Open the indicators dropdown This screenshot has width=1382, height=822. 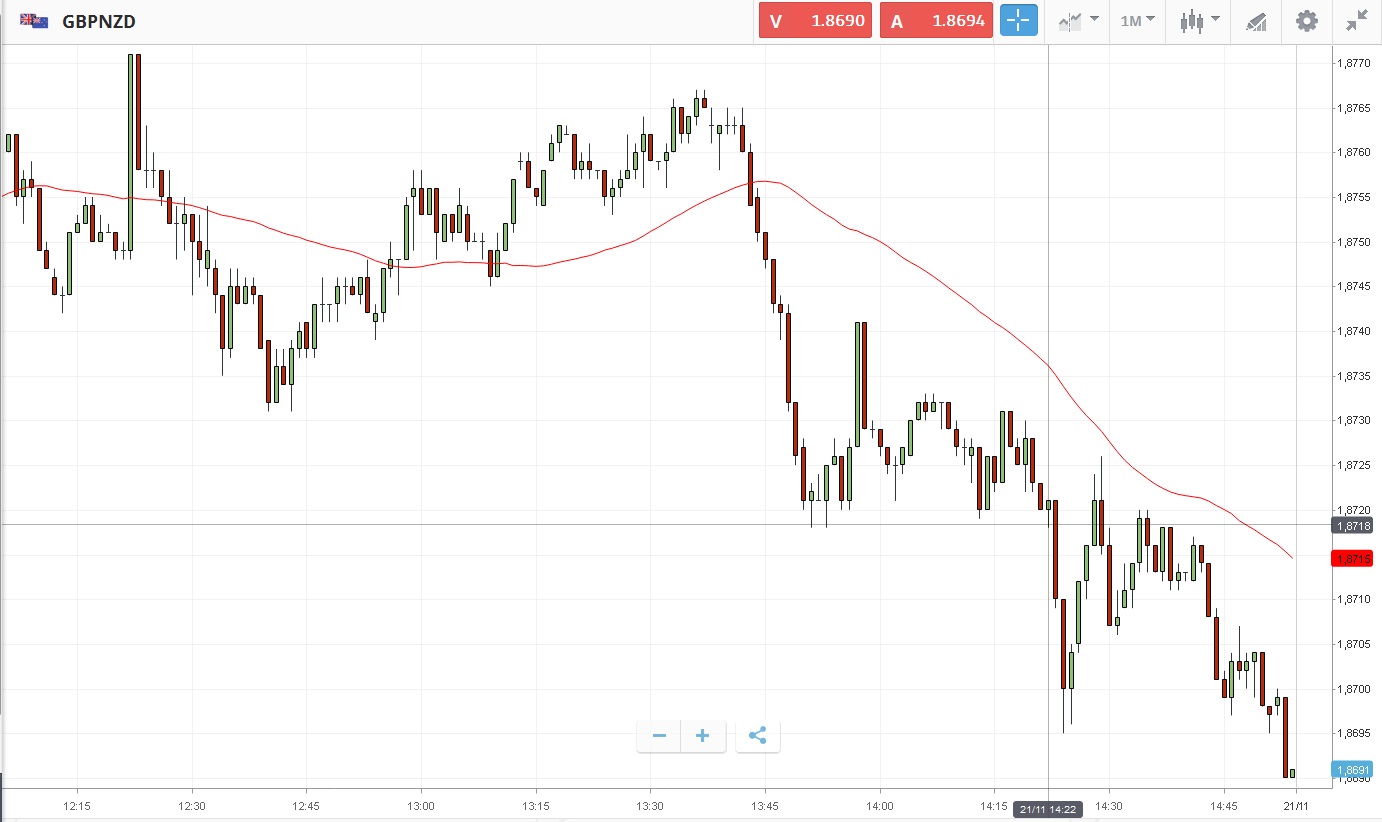coord(1078,21)
